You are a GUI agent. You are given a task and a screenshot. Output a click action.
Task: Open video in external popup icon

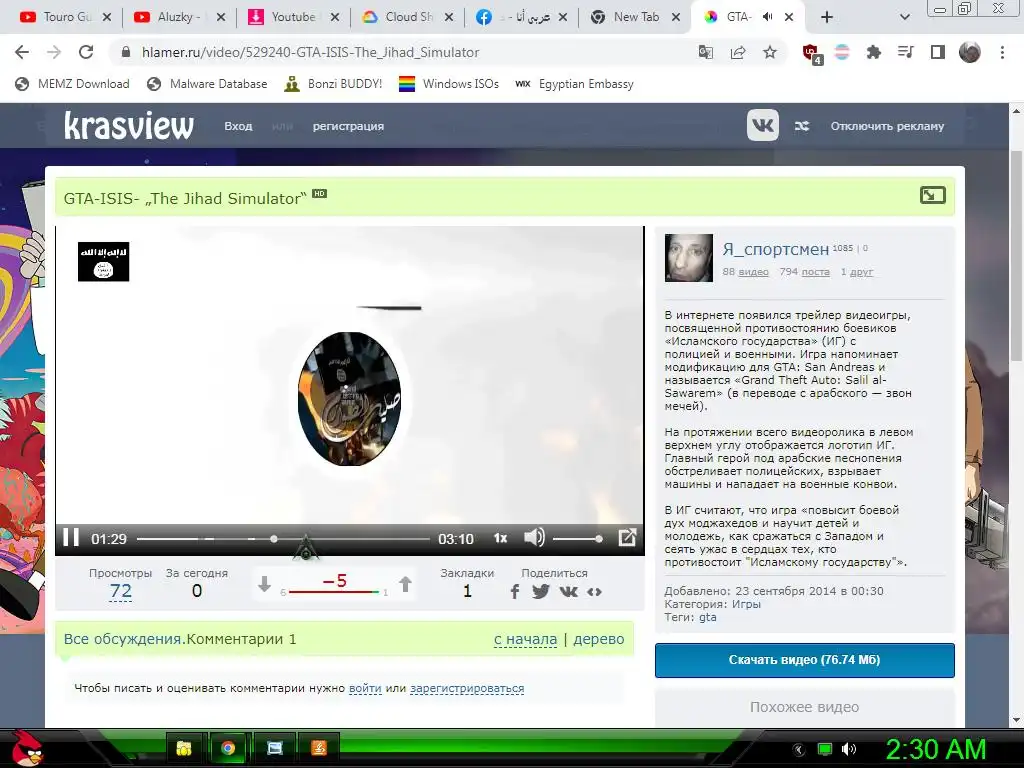[627, 537]
